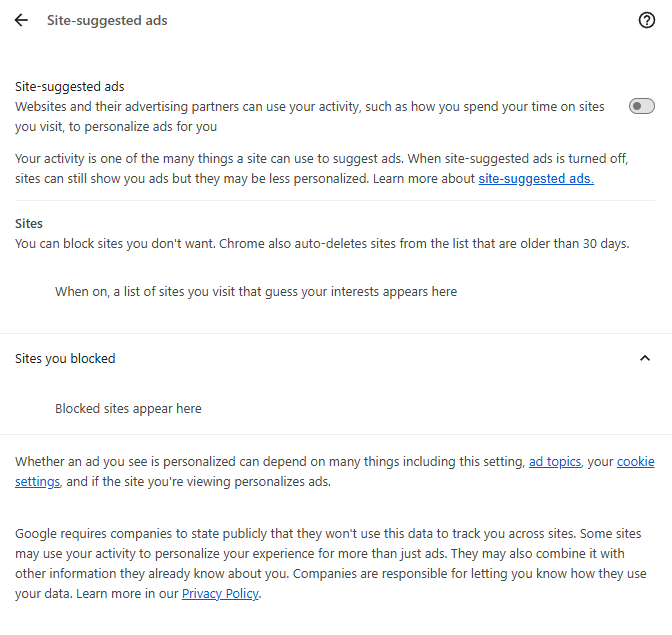Open the help question mark icon
Image resolution: width=672 pixels, height=635 pixels.
pyautogui.click(x=646, y=20)
